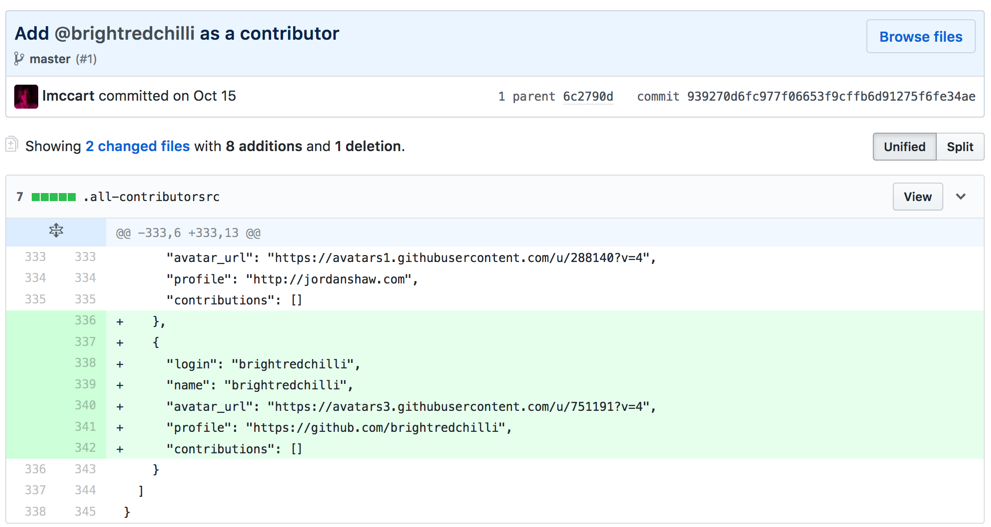Click the green diffstat bar for .all-contributorsrc
The height and width of the screenshot is (527, 991).
coord(54,197)
